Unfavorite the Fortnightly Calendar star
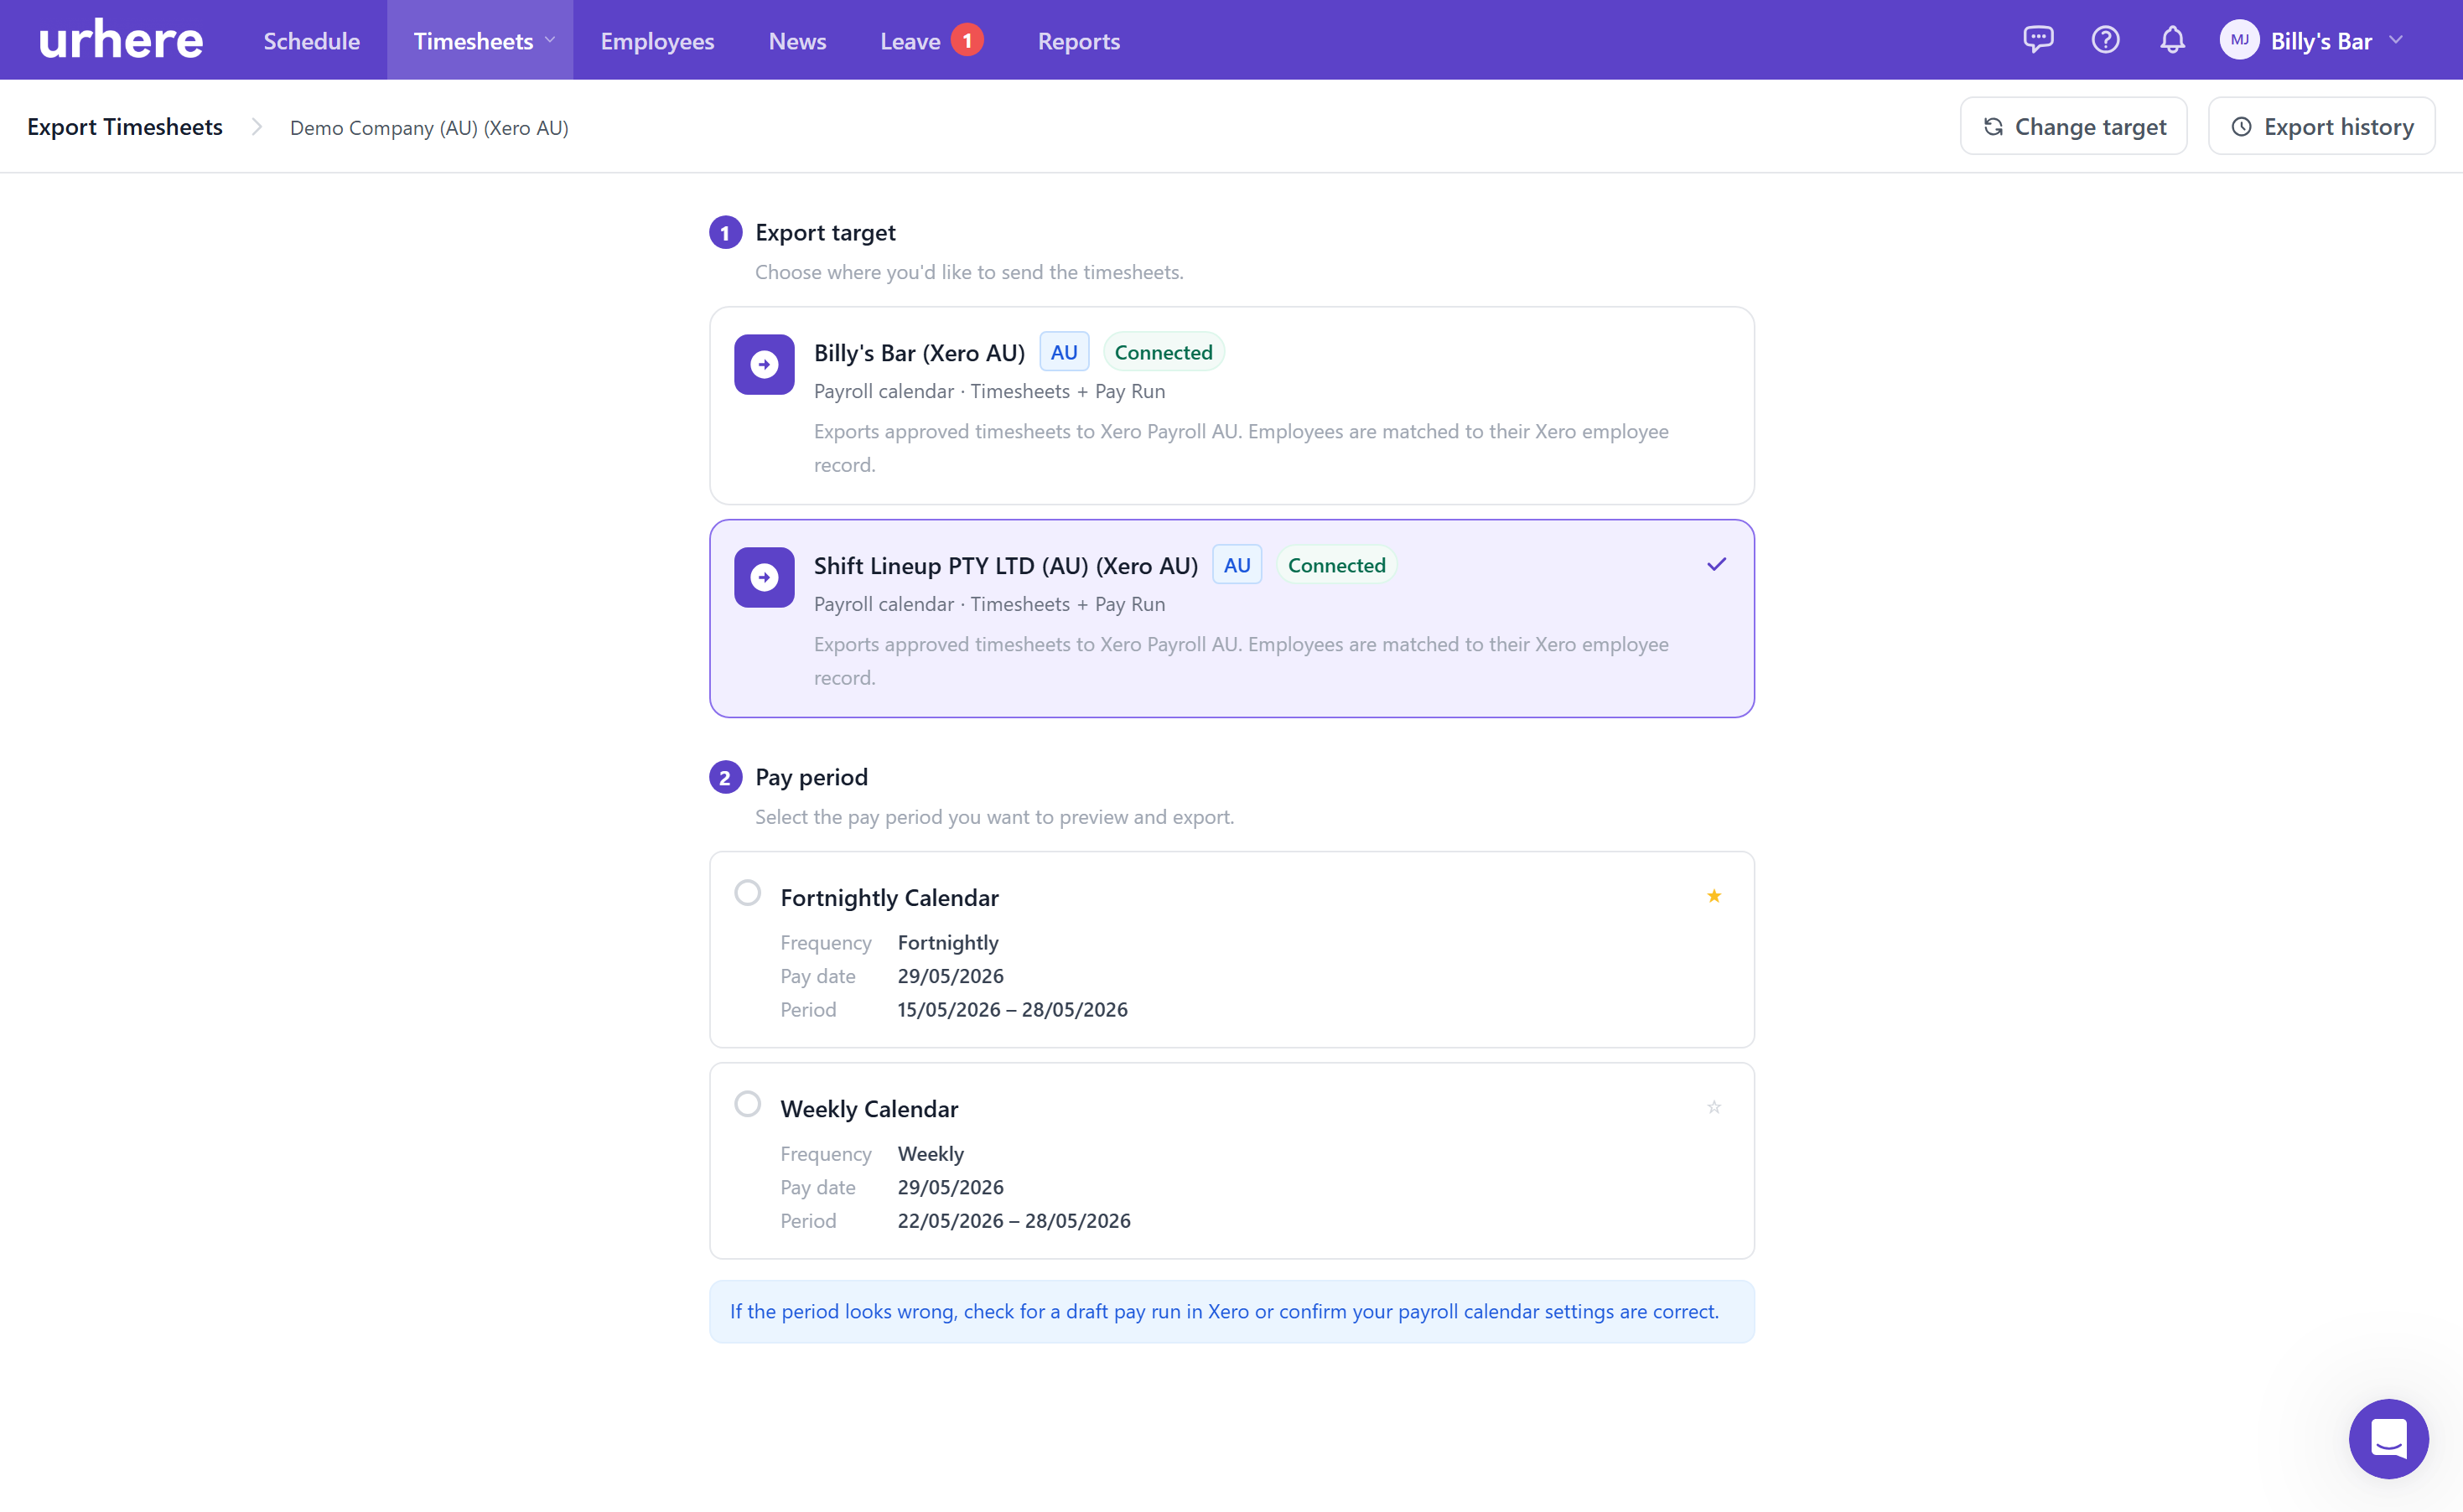The width and height of the screenshot is (2463, 1512). [x=1713, y=896]
